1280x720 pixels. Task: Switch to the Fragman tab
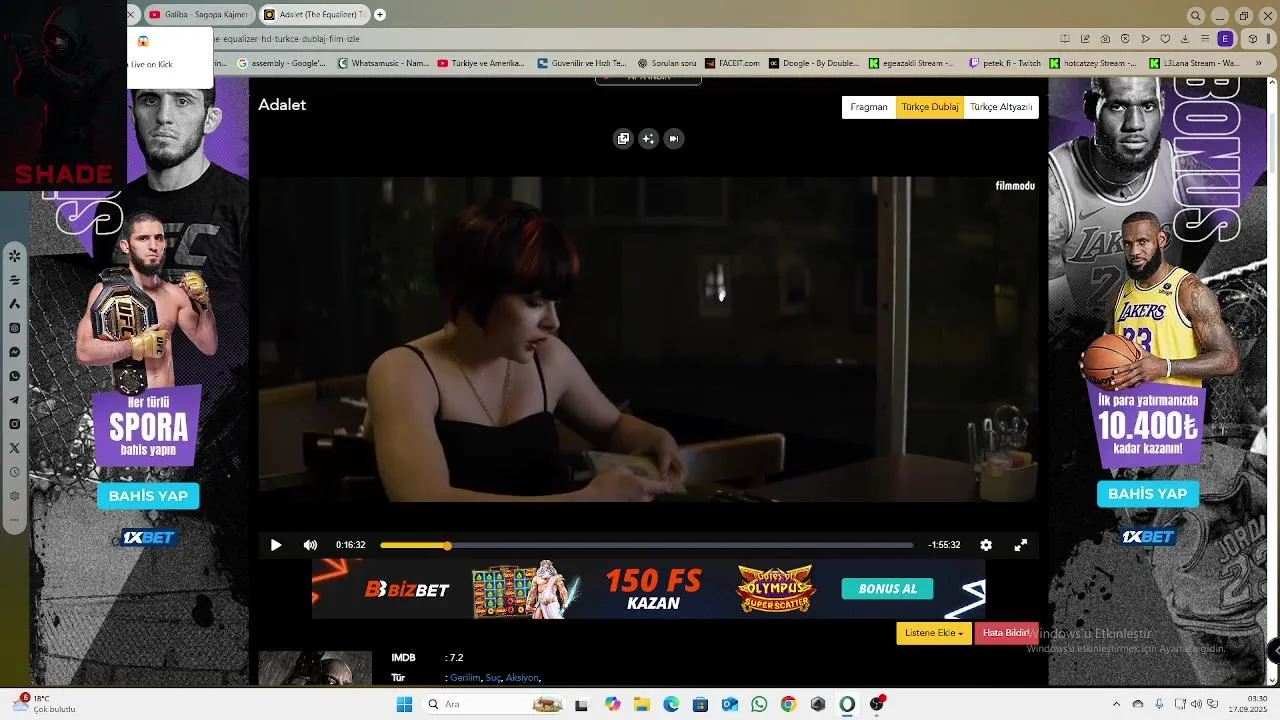click(869, 107)
